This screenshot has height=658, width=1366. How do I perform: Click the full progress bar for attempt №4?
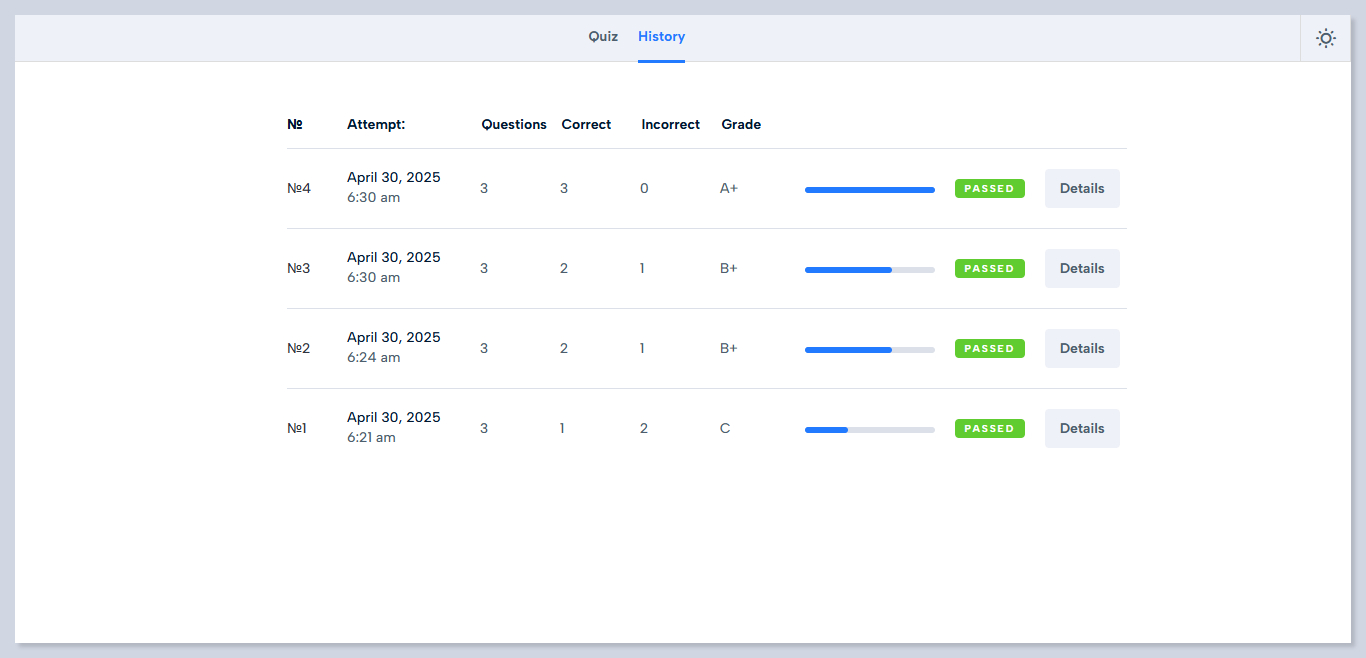click(869, 189)
